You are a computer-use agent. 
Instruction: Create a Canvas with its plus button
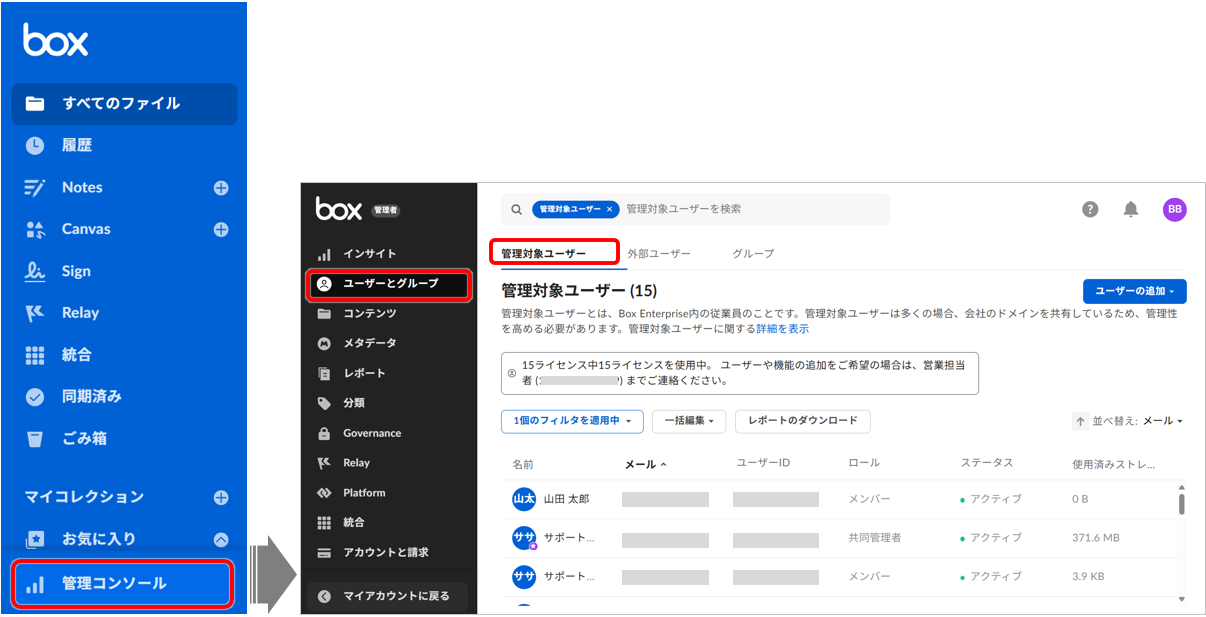[x=221, y=229]
